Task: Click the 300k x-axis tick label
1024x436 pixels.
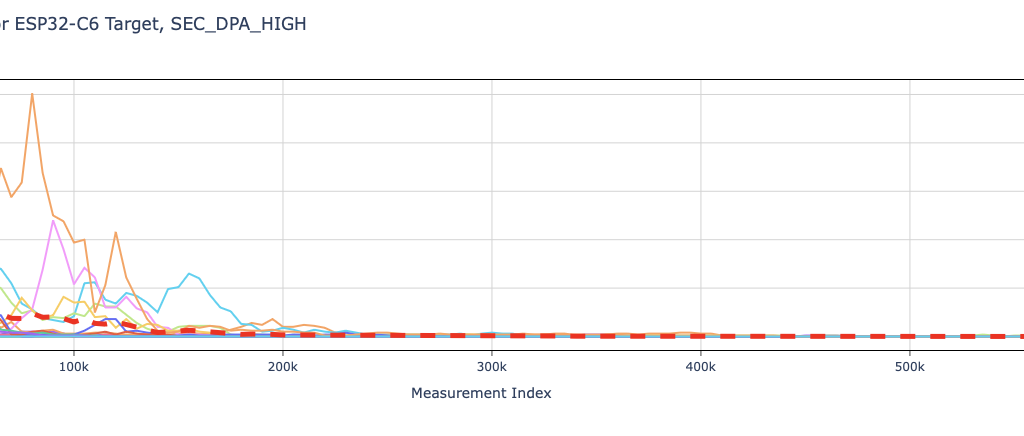Action: (492, 367)
